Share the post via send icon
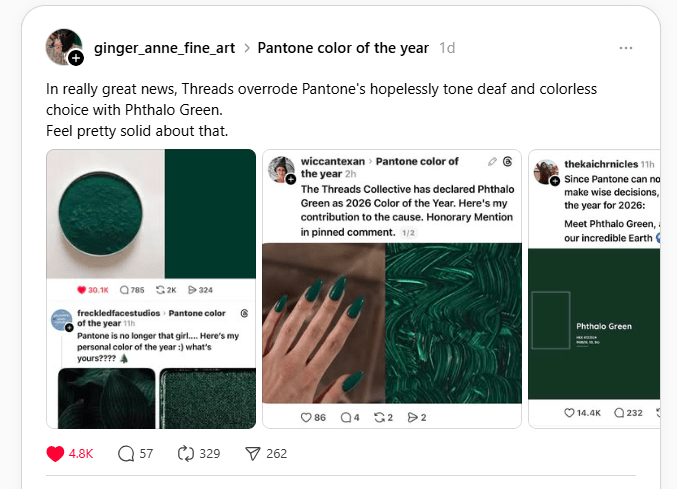 click(x=253, y=453)
